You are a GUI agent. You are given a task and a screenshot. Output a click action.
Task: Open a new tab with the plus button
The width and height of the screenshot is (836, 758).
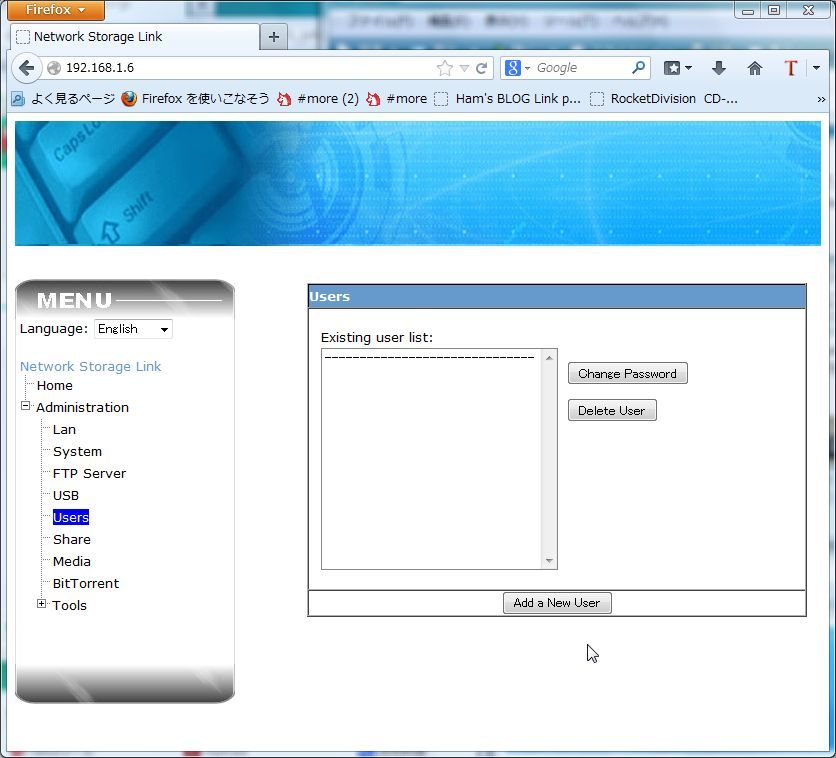tap(274, 37)
